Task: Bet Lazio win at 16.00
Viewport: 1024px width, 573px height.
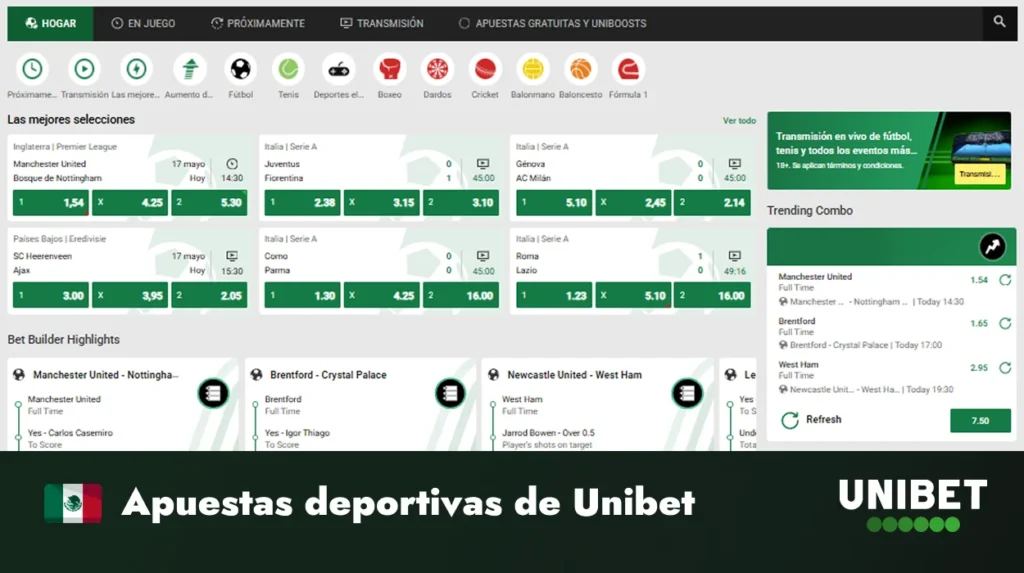Action: 712,295
